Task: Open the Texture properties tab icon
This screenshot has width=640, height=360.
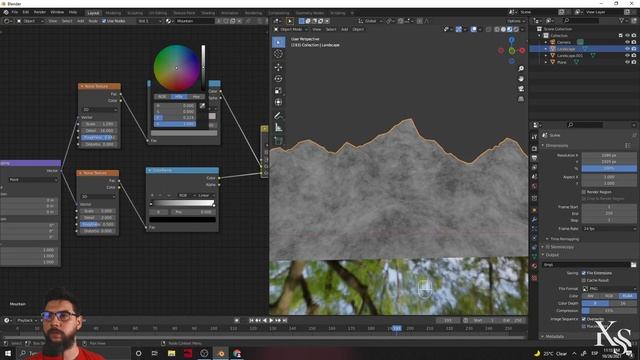Action: point(534,278)
